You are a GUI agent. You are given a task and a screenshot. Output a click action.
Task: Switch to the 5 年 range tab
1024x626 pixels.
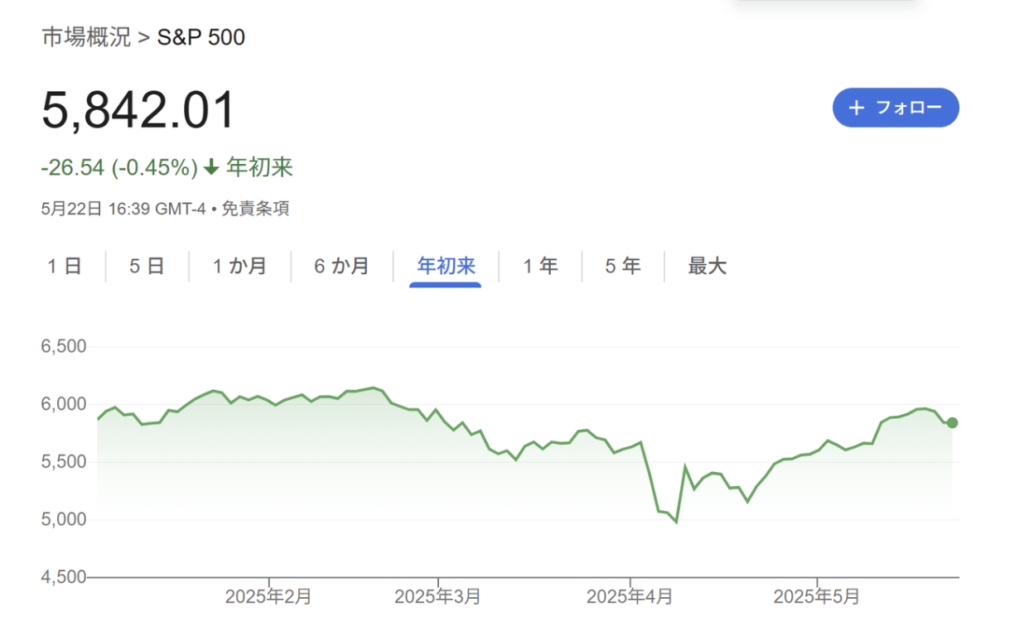pyautogui.click(x=622, y=266)
